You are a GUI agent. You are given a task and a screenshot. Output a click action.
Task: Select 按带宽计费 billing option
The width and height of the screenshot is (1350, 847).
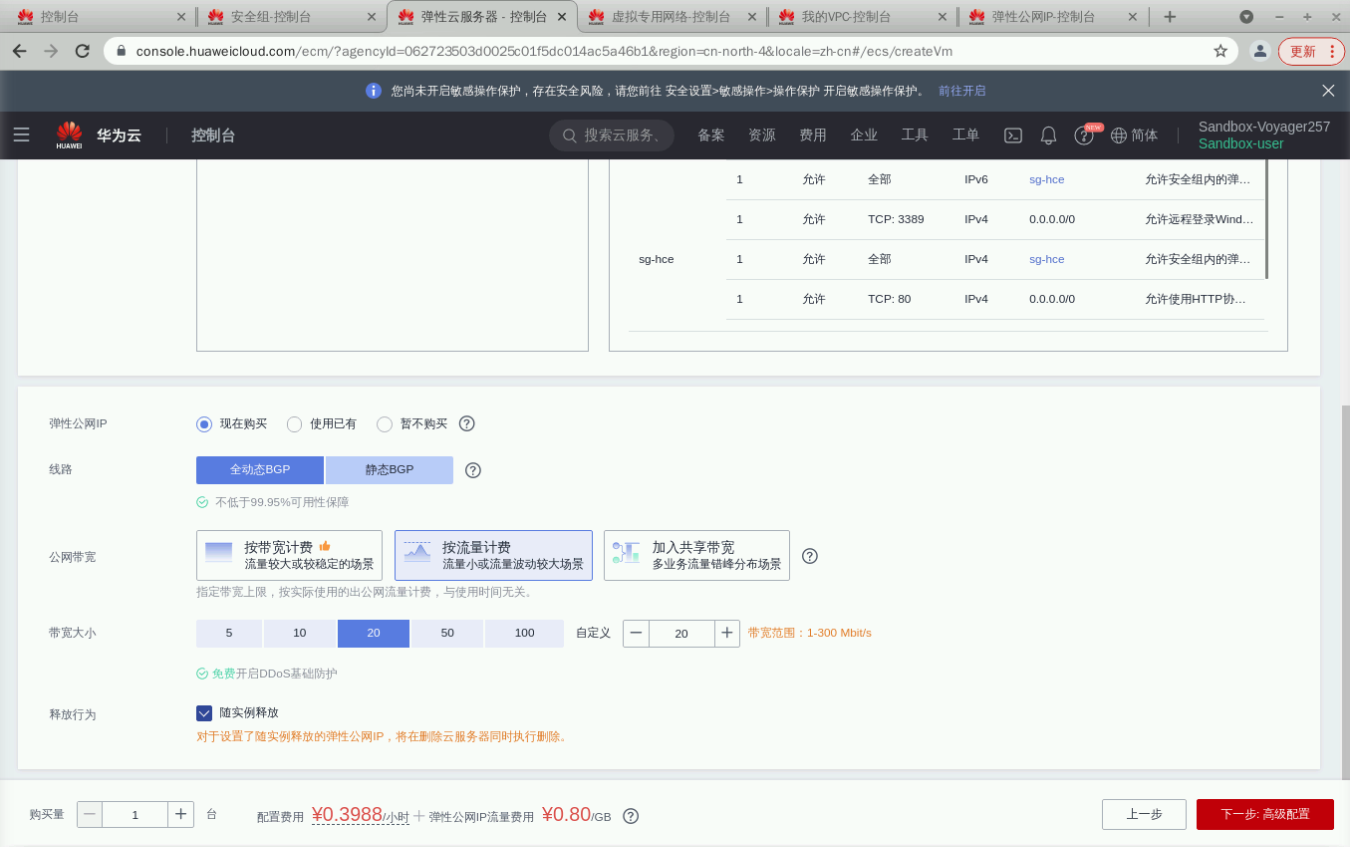point(289,555)
